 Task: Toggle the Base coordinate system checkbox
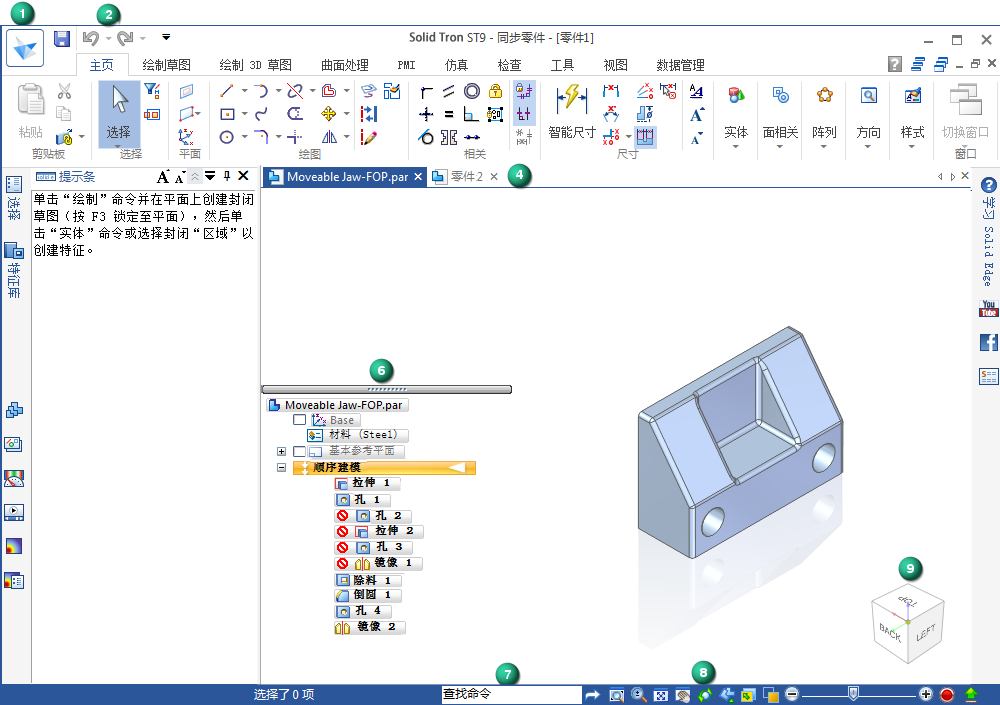[x=299, y=421]
